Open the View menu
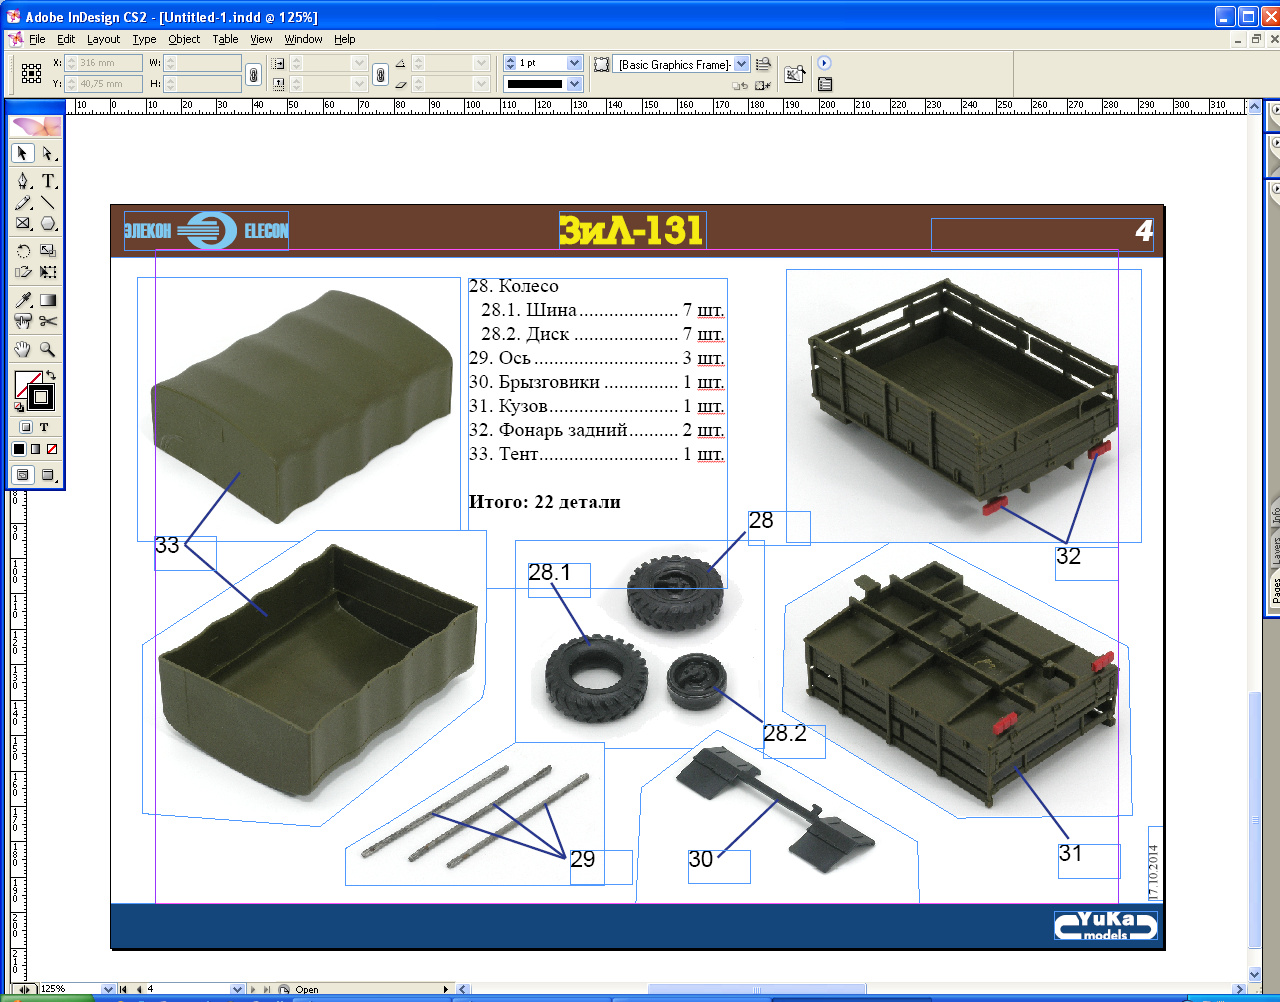Viewport: 1280px width, 1002px height. point(261,39)
